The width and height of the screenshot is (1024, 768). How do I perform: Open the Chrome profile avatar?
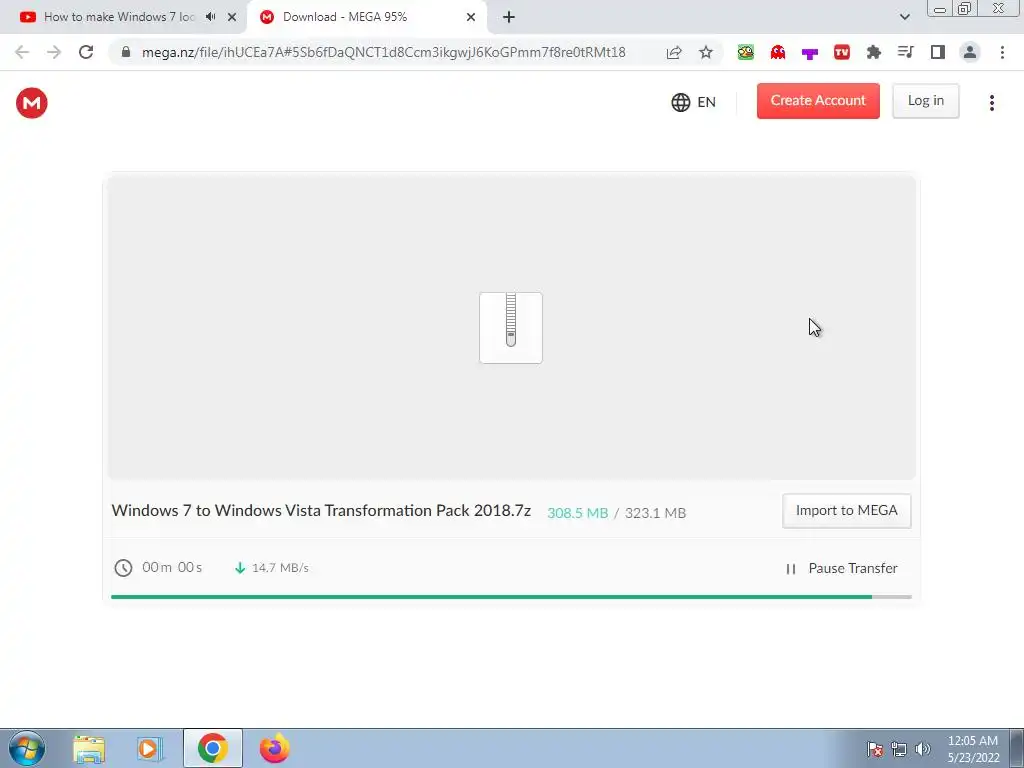click(x=970, y=52)
